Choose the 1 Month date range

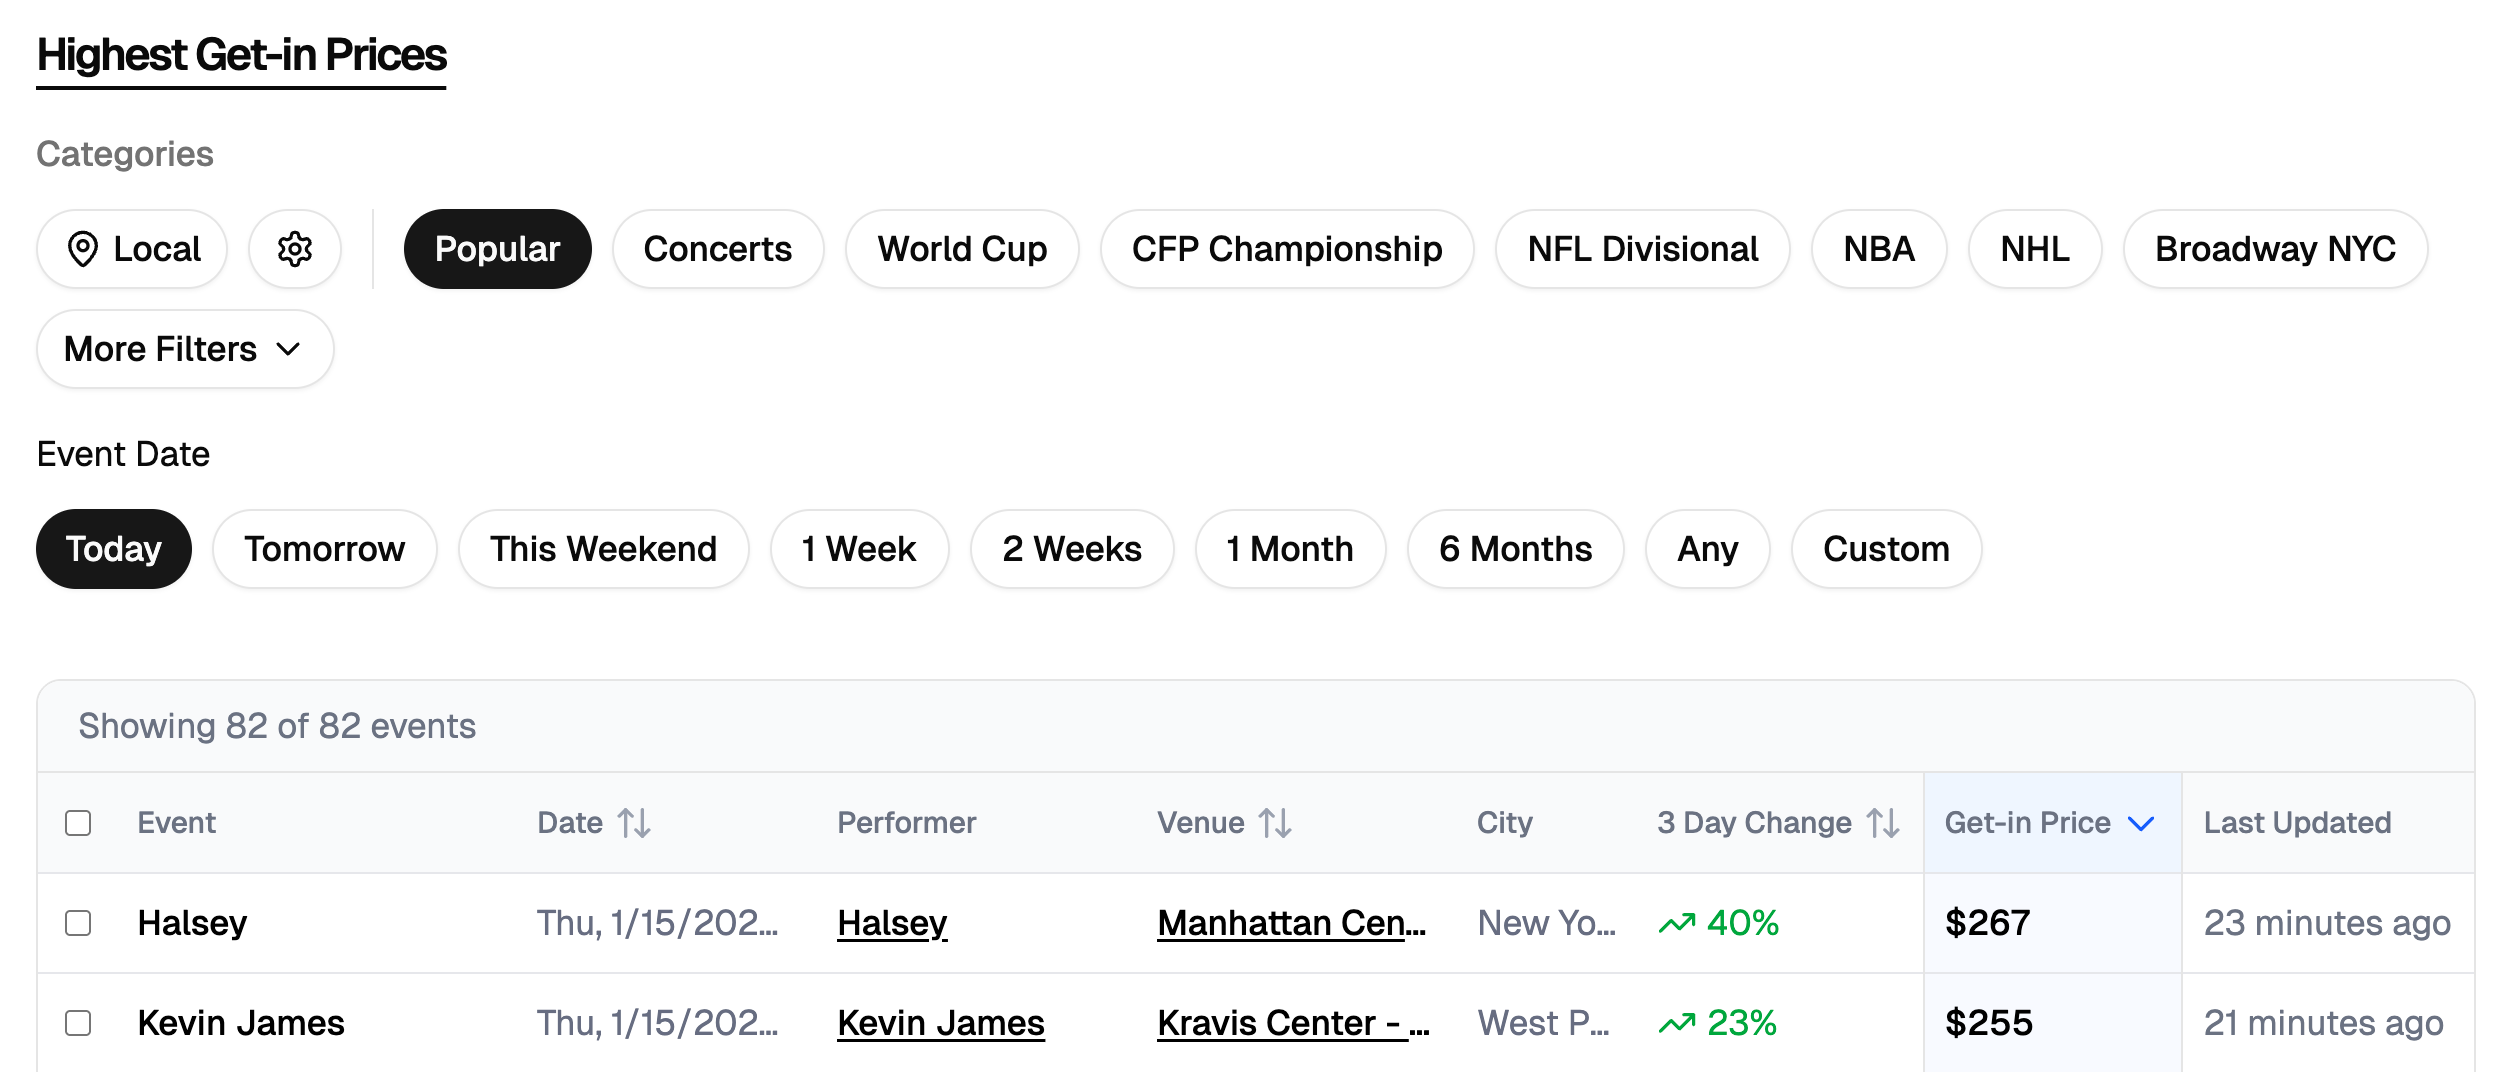(1290, 549)
